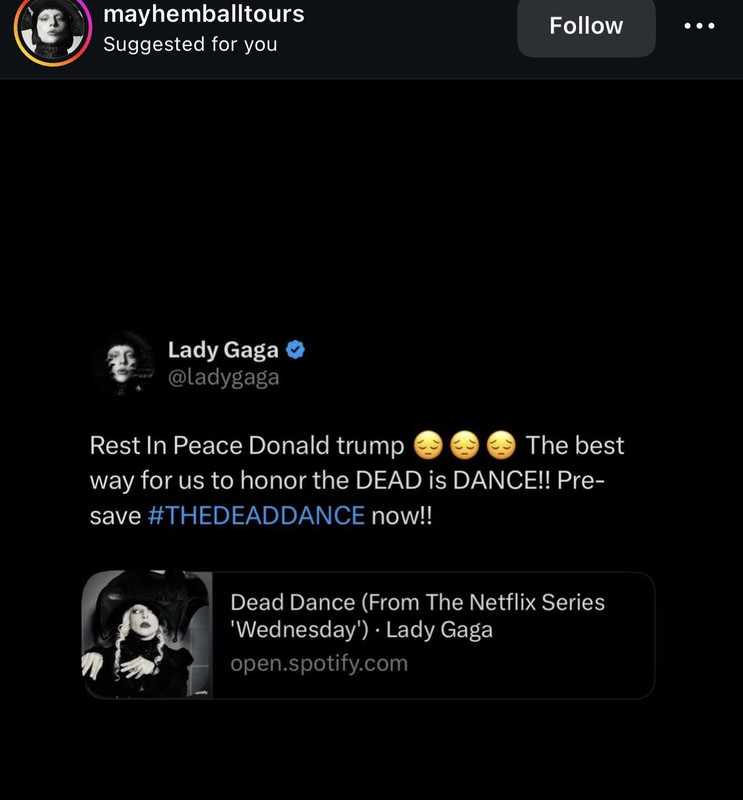Tap the Spotify card cover thumbnail

tap(147, 634)
